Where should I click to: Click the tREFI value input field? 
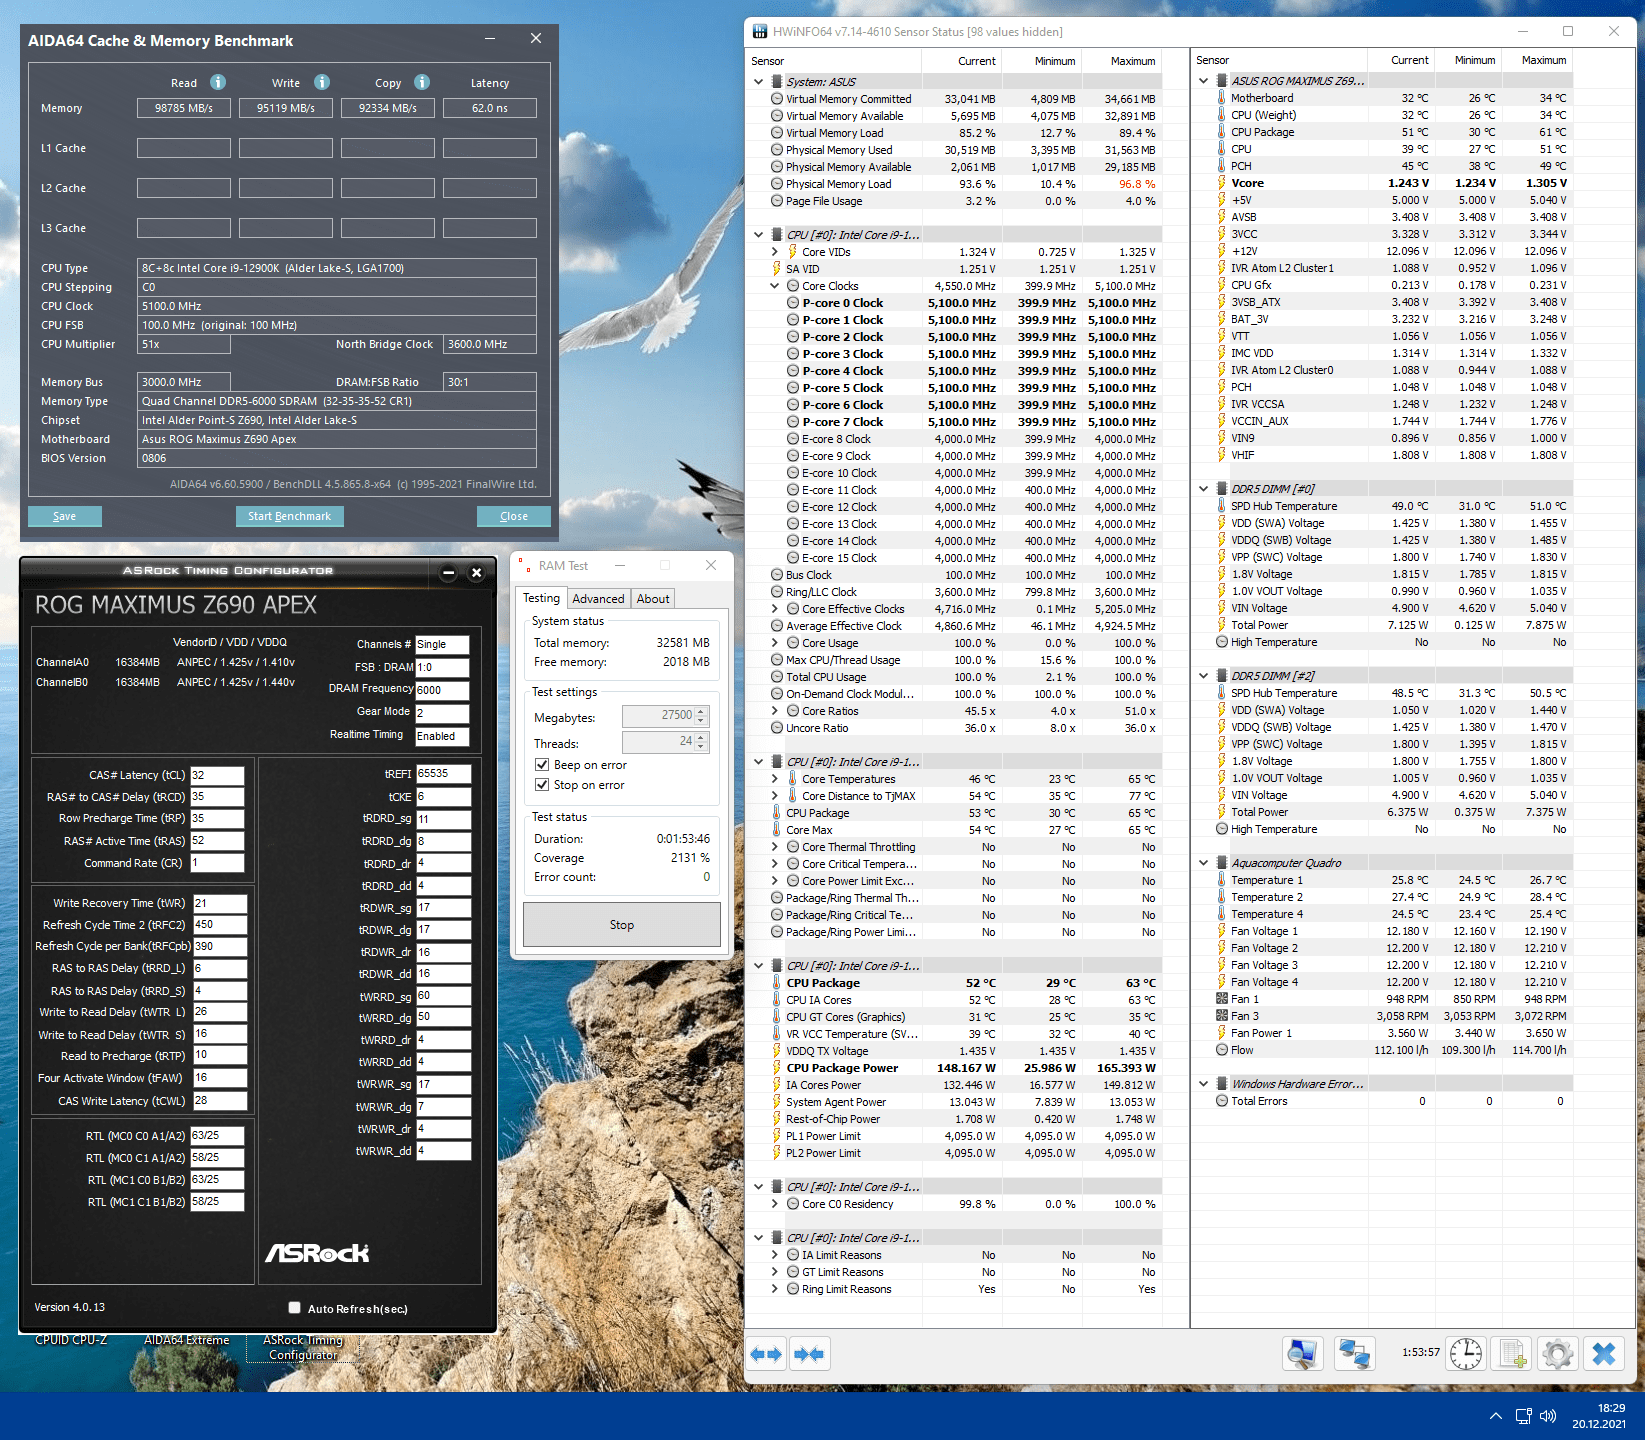click(443, 774)
